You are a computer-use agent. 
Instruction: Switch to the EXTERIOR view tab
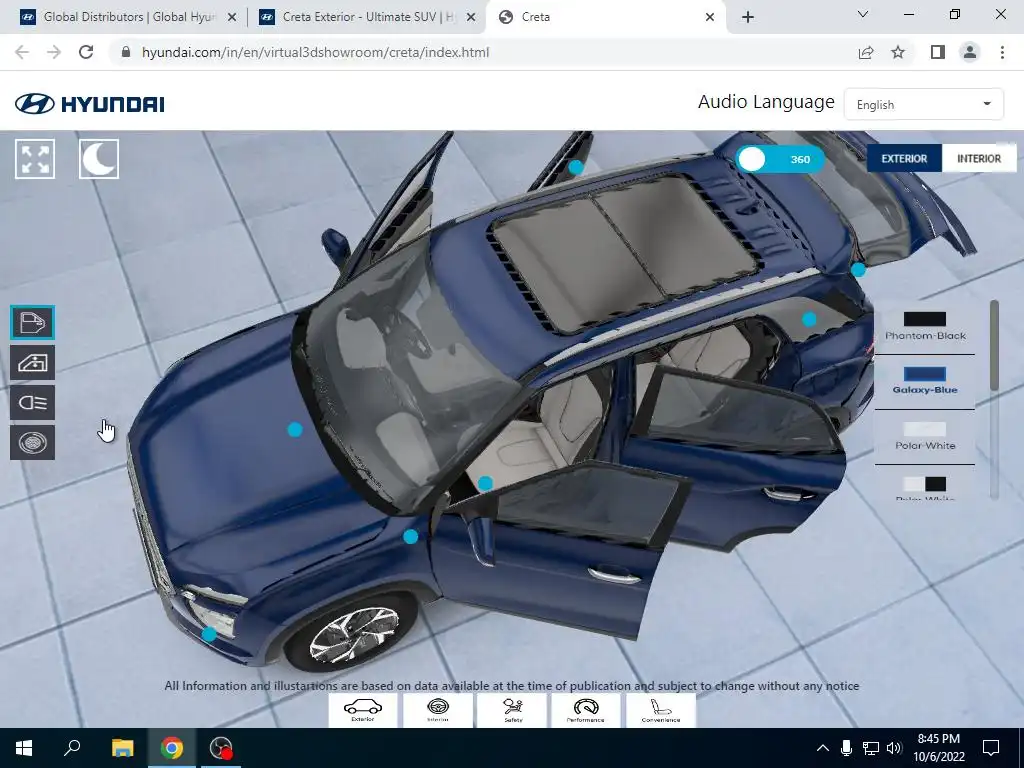(904, 159)
